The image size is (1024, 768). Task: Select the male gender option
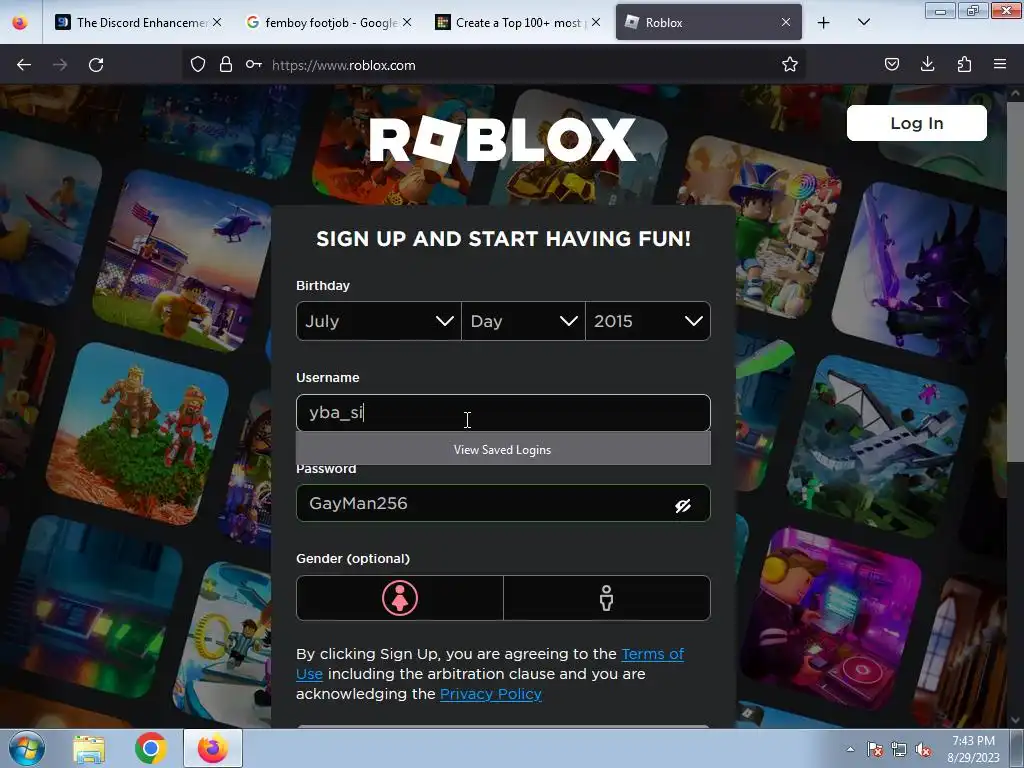click(607, 598)
